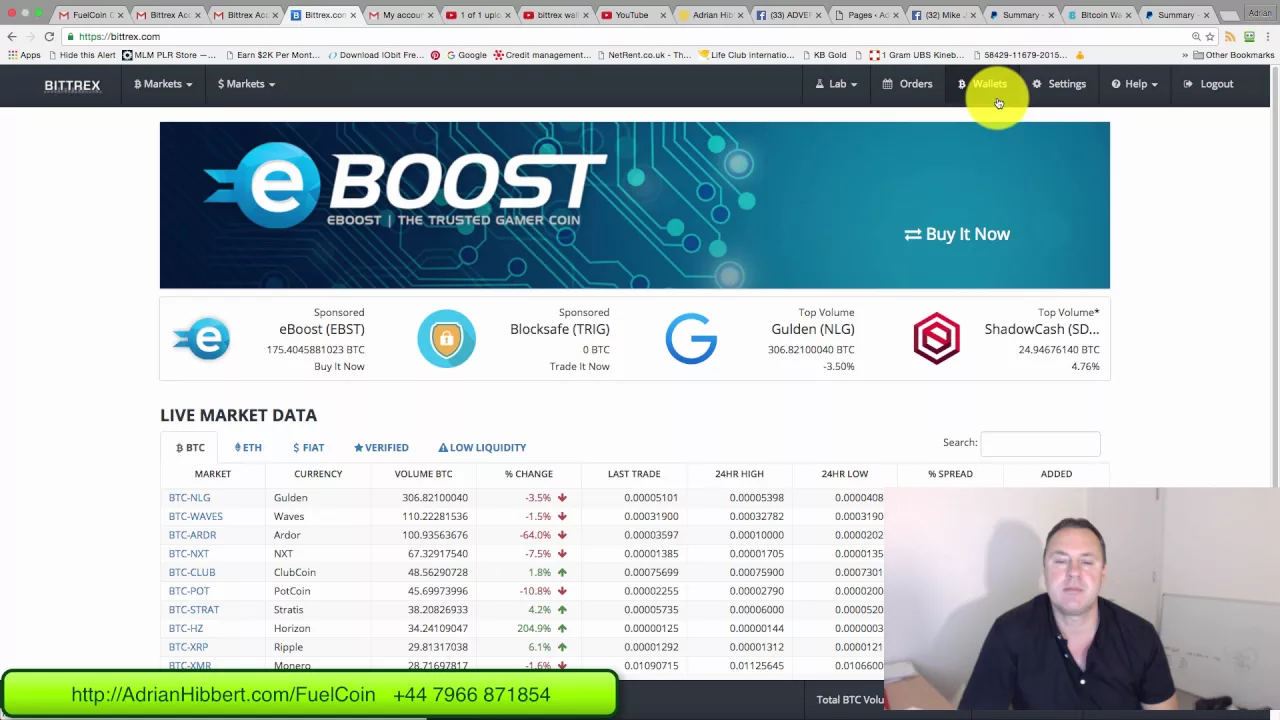Open the Bitcoin Markets dropdown
Viewport: 1280px width, 720px height.
click(x=162, y=84)
